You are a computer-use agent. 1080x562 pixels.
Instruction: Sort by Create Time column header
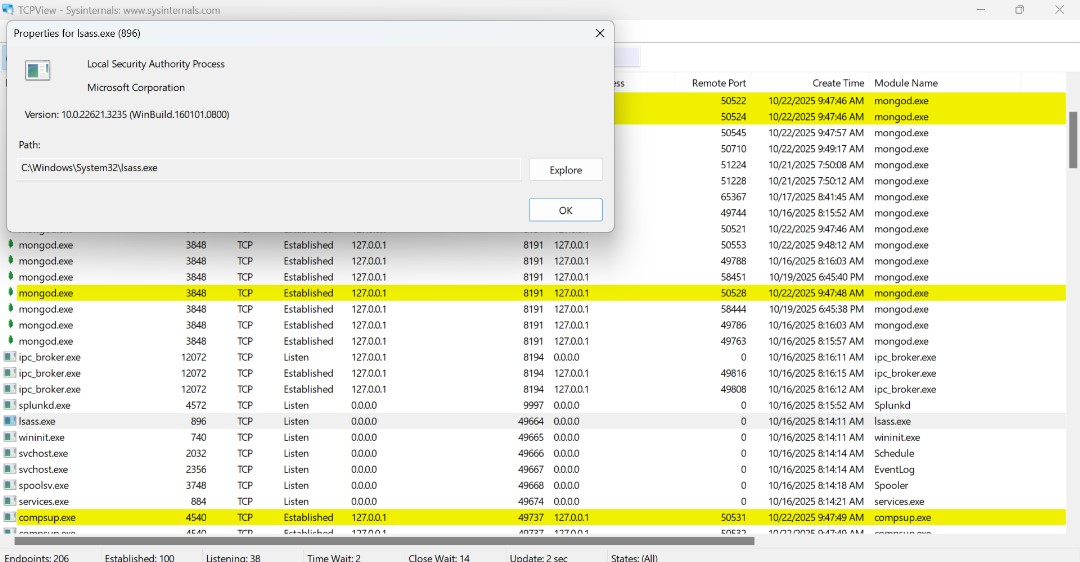(838, 83)
